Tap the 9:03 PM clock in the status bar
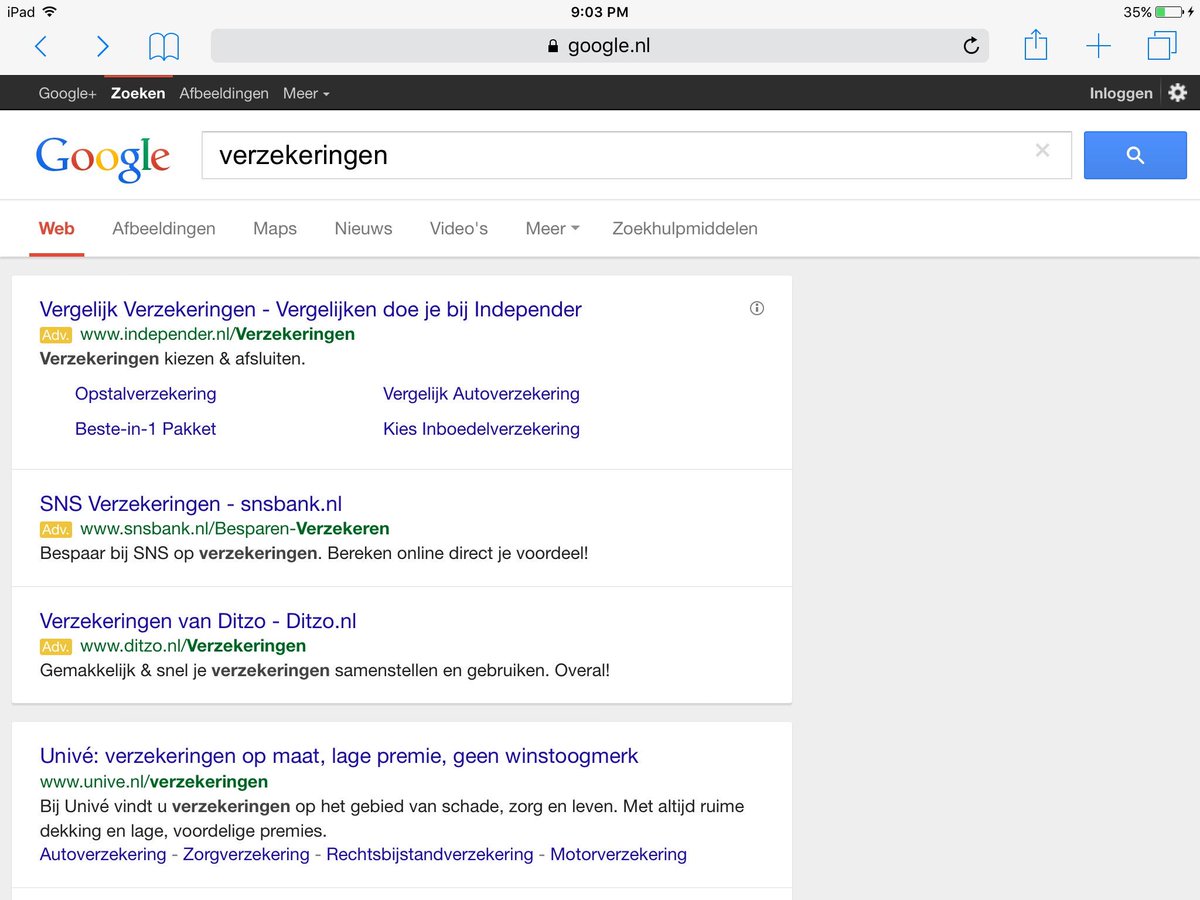 click(599, 12)
